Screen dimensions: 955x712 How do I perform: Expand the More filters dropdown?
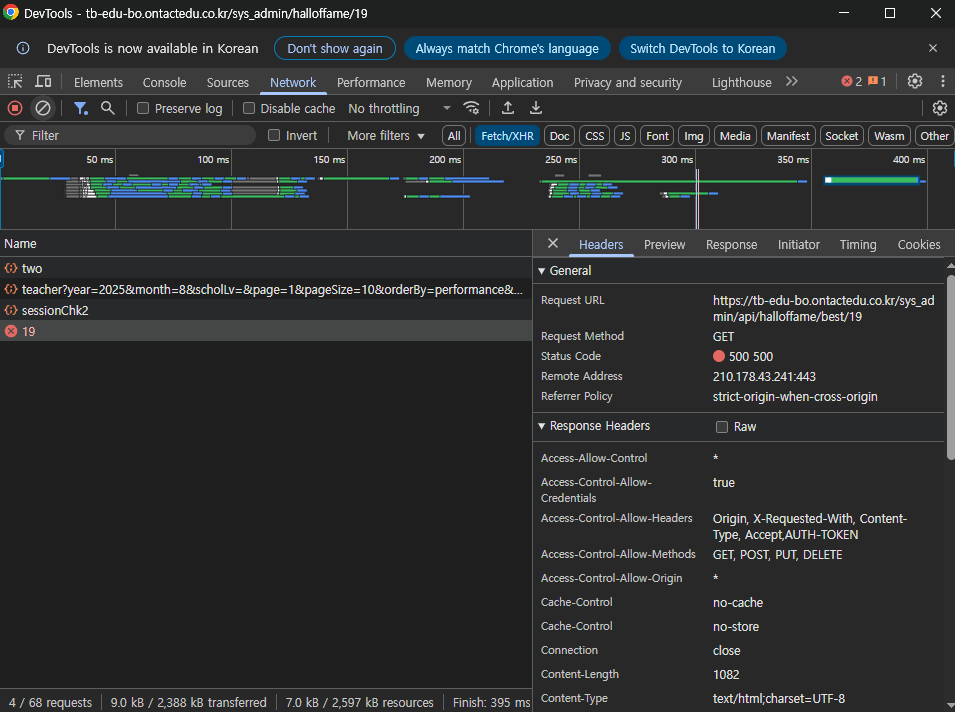point(386,136)
